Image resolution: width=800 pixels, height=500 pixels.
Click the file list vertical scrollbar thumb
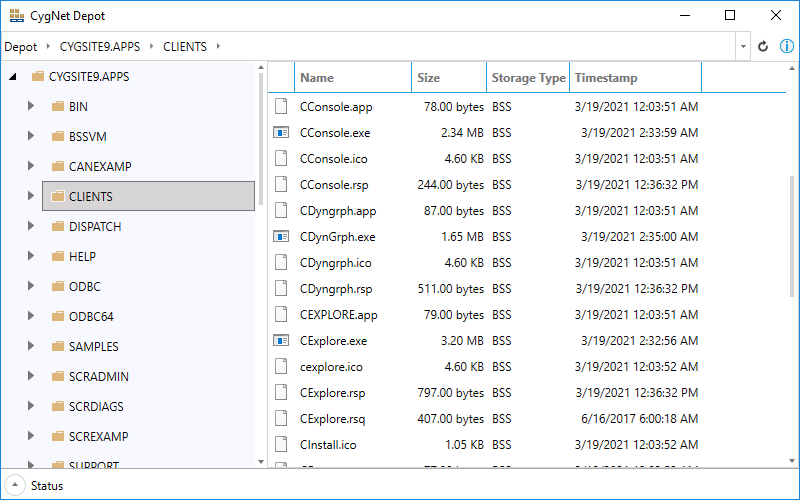(x=792, y=236)
